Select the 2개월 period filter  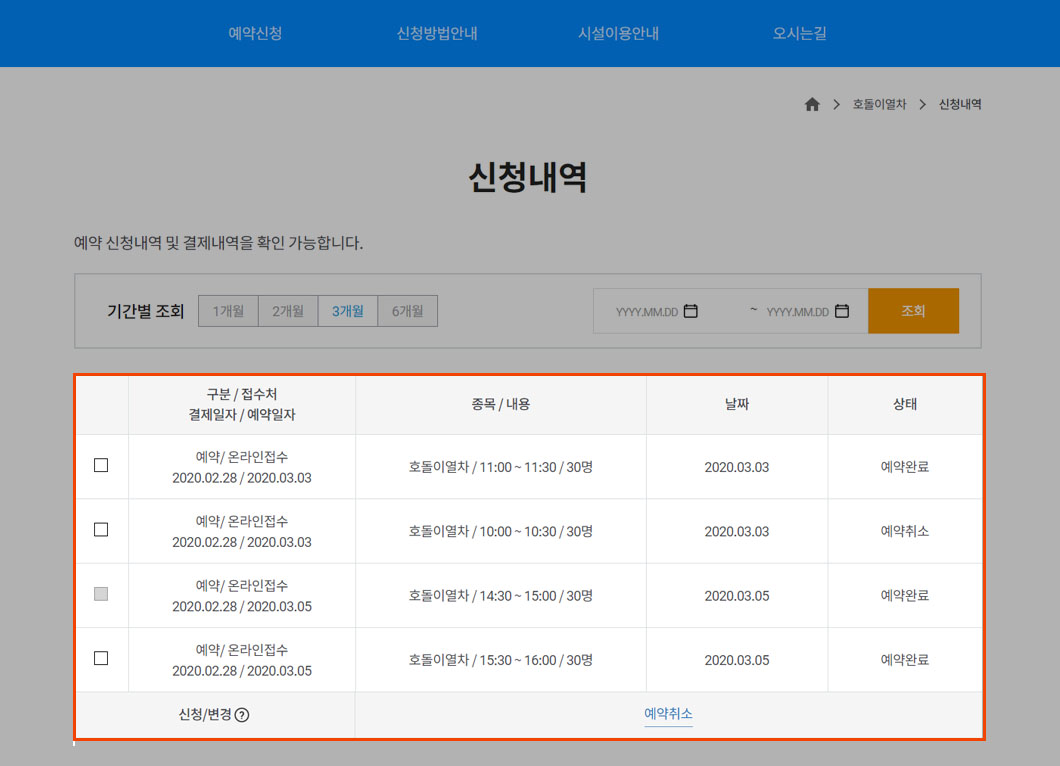(x=288, y=311)
